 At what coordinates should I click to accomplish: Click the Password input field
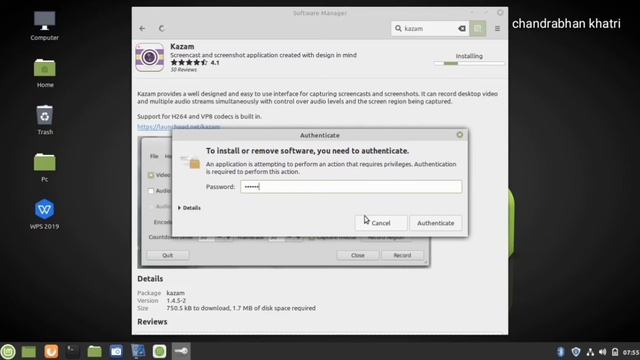pyautogui.click(x=351, y=187)
